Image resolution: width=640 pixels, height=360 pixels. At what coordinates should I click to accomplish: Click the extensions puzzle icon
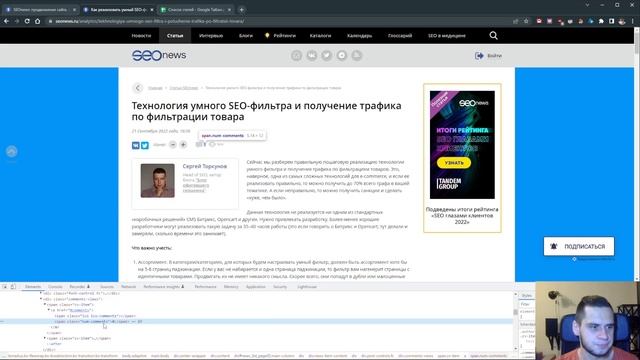601,21
